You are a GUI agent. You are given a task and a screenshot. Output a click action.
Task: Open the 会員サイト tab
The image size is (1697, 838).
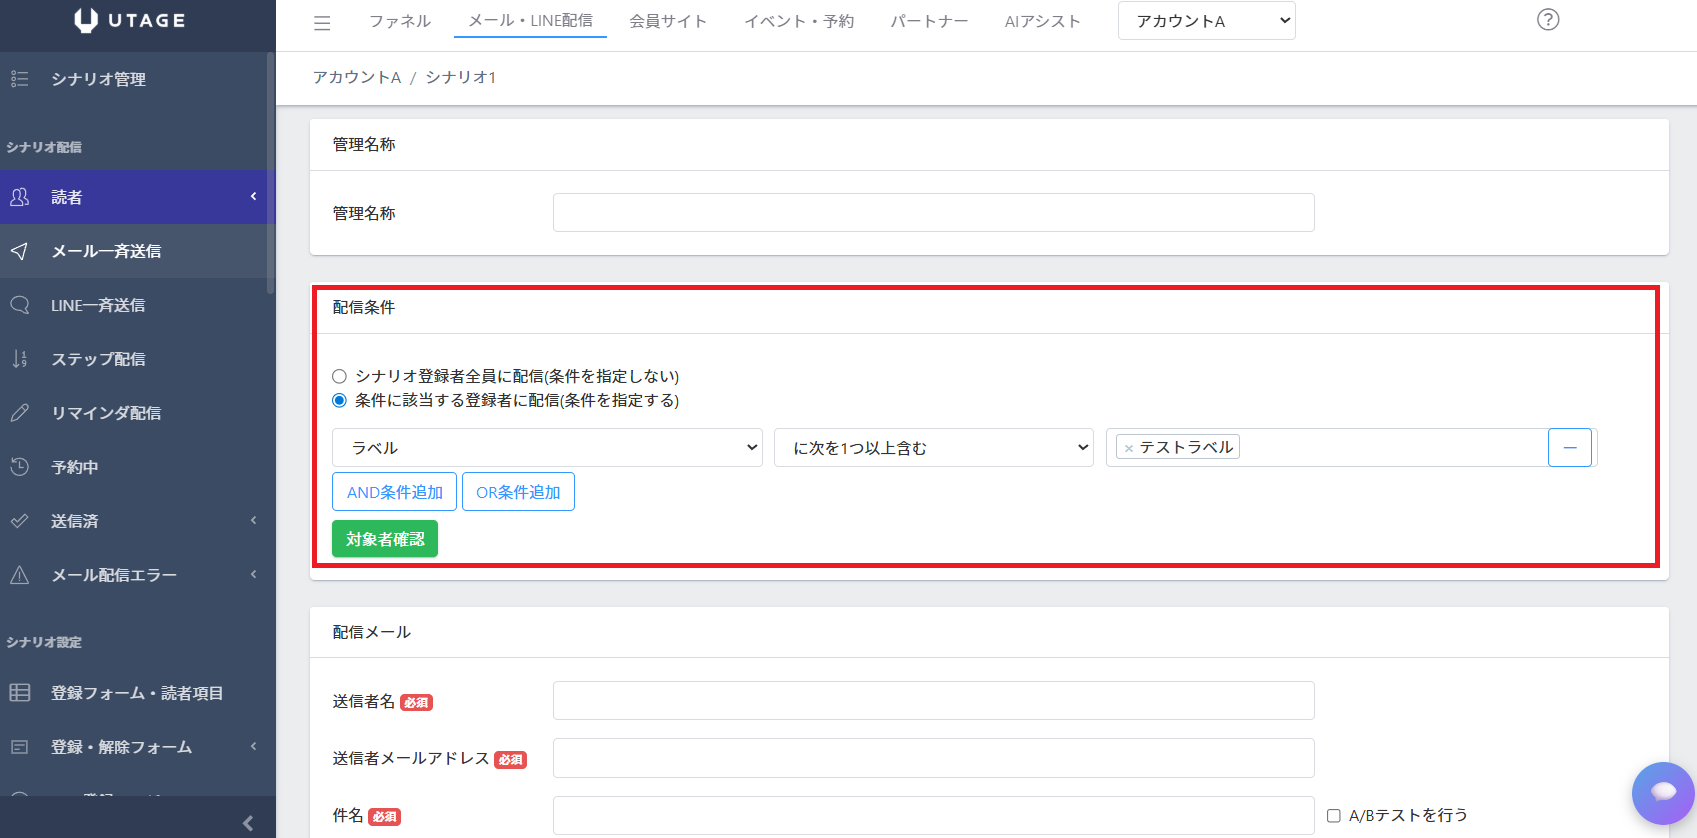click(667, 21)
